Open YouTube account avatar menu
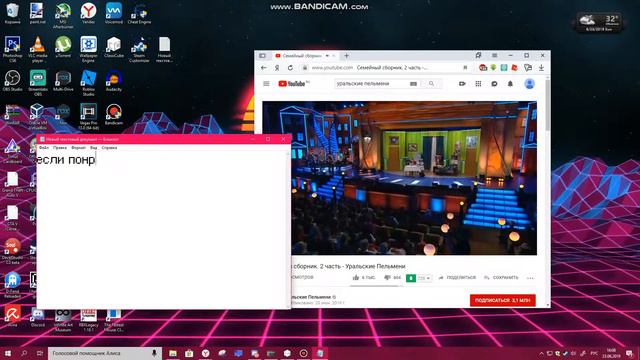 click(x=529, y=84)
